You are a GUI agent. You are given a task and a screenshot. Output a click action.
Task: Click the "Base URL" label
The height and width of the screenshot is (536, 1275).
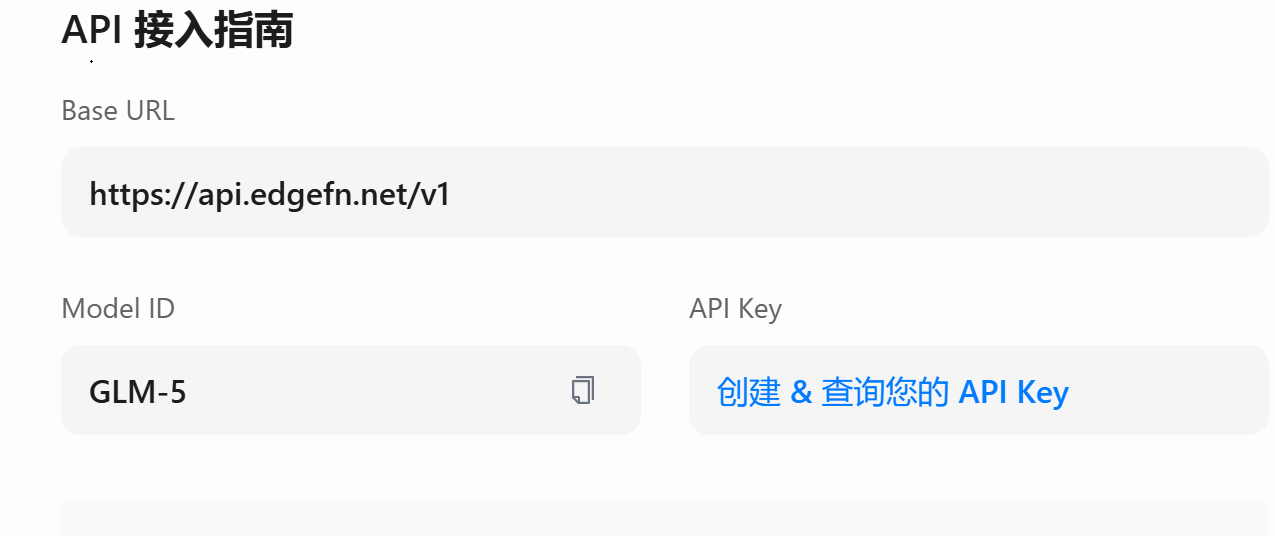(x=118, y=110)
